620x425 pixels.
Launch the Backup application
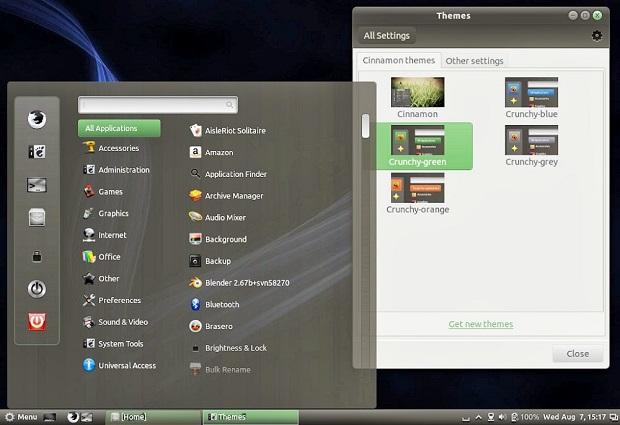tap(210, 261)
